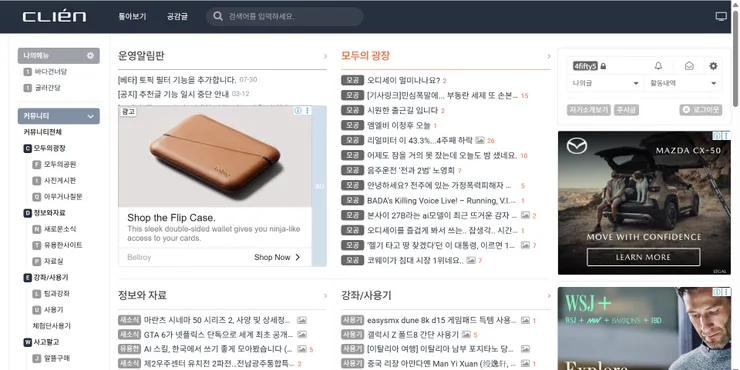Open notifications via the bell icon

658,66
